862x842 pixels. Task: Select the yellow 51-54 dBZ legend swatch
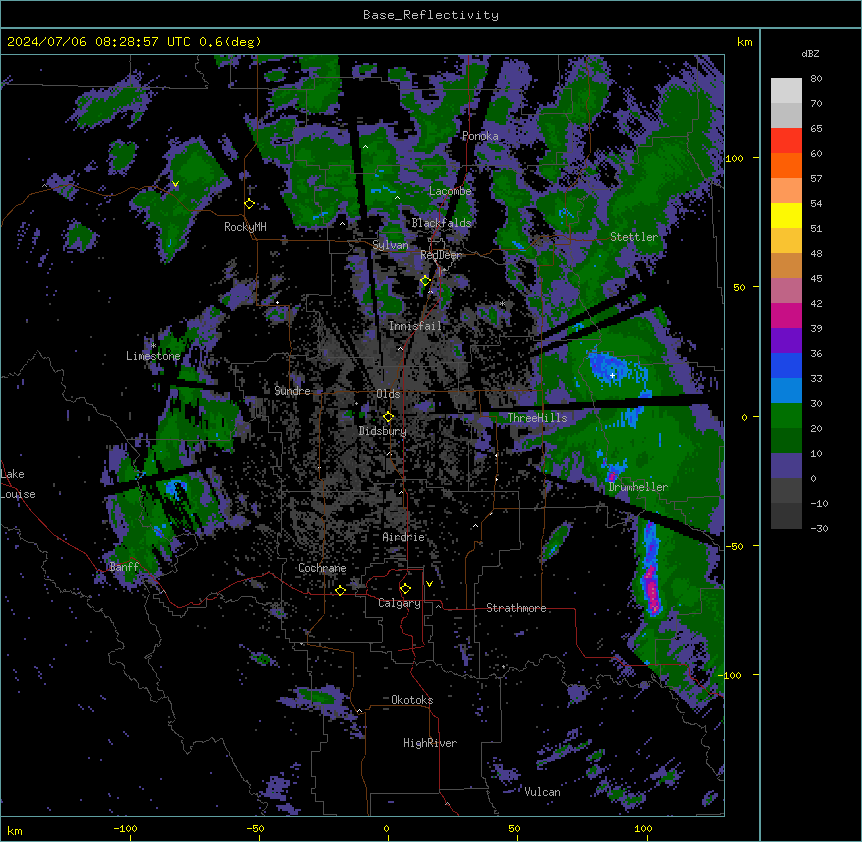pos(786,215)
